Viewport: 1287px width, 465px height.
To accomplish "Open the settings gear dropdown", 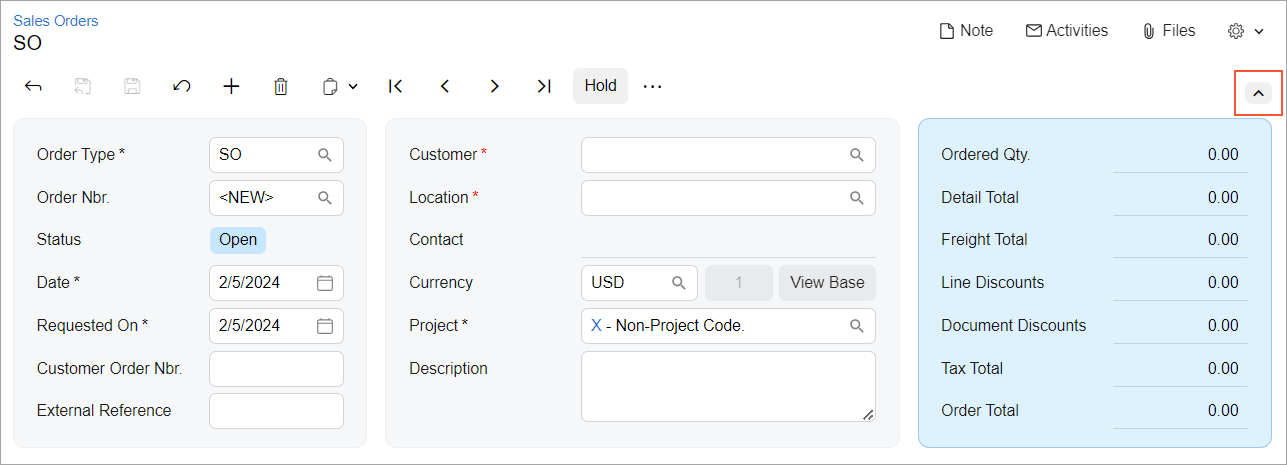I will point(1246,31).
